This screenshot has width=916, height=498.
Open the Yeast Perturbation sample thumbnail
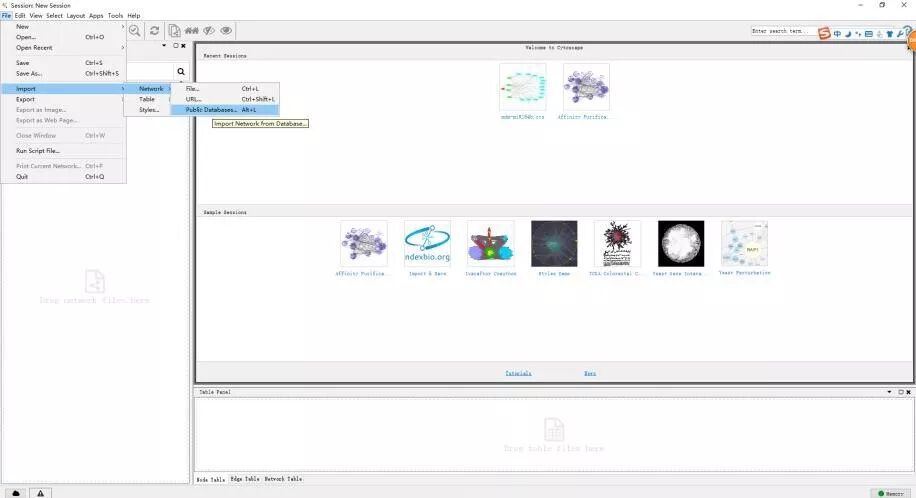click(744, 244)
